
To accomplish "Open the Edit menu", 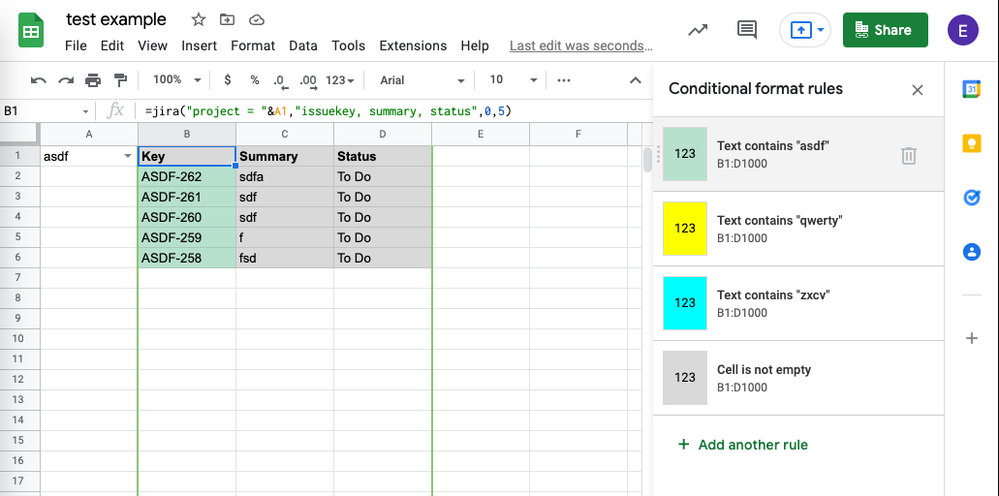I will click(x=112, y=46).
